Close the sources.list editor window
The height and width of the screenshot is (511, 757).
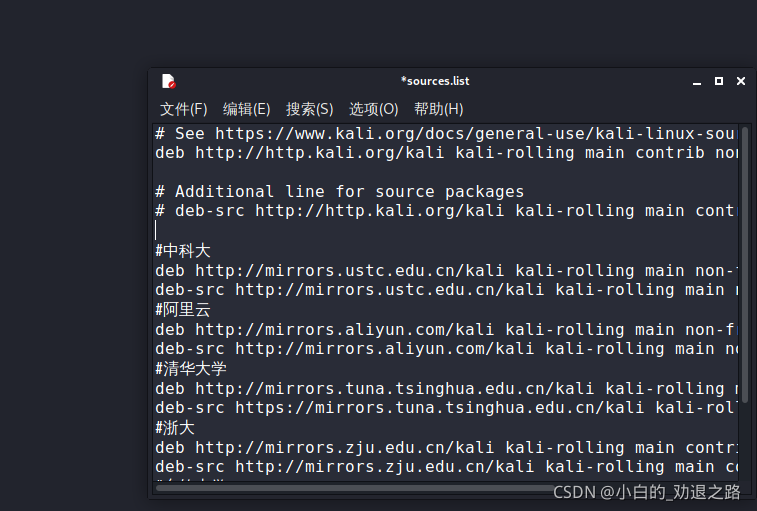(x=741, y=81)
